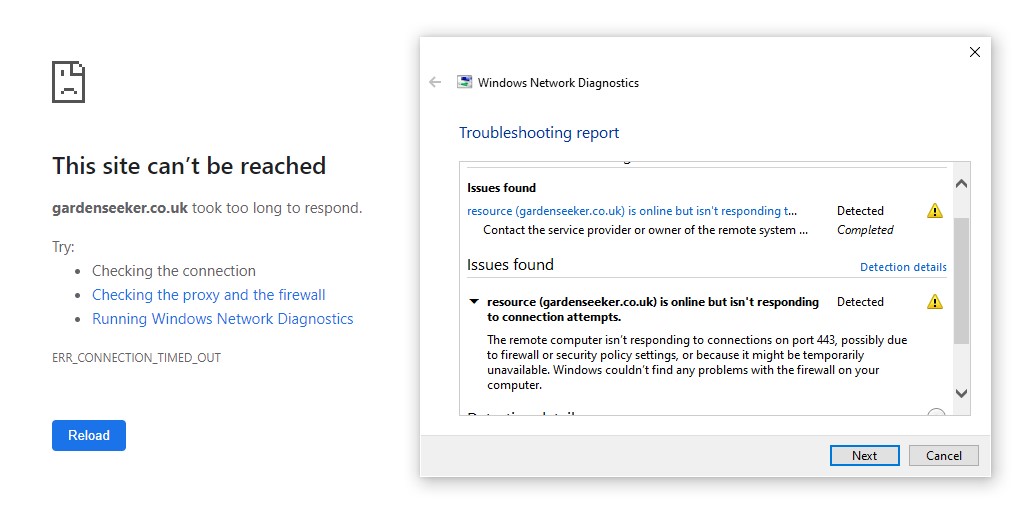Open the first gardenseeker.co.uk resource issue link
Screen dimensions: 1034x524
[632, 211]
